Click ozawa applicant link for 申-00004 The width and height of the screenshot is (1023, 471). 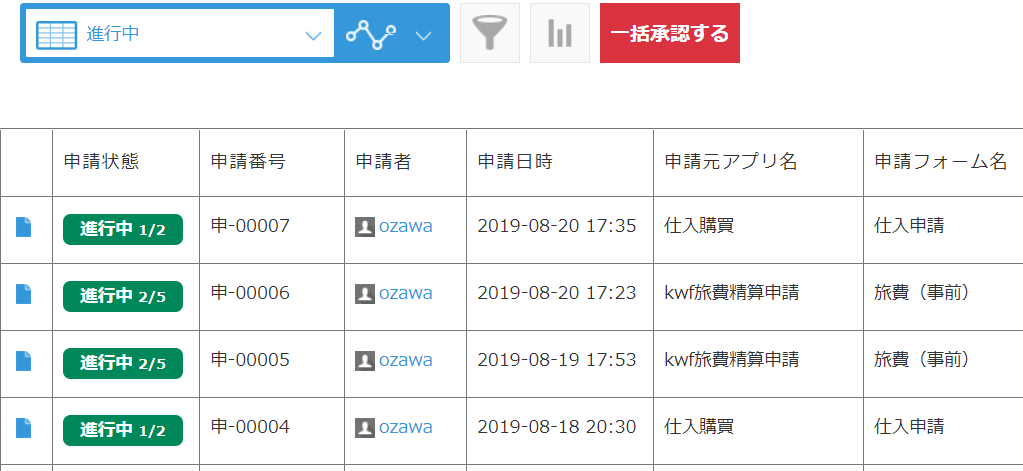[405, 427]
